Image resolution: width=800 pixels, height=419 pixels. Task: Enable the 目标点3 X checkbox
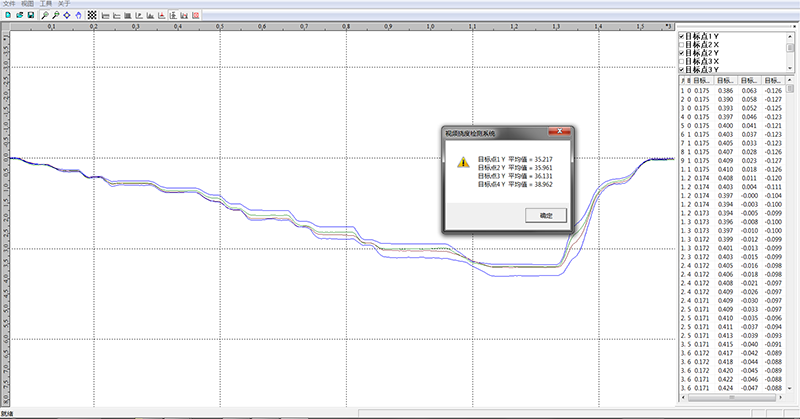coord(682,61)
